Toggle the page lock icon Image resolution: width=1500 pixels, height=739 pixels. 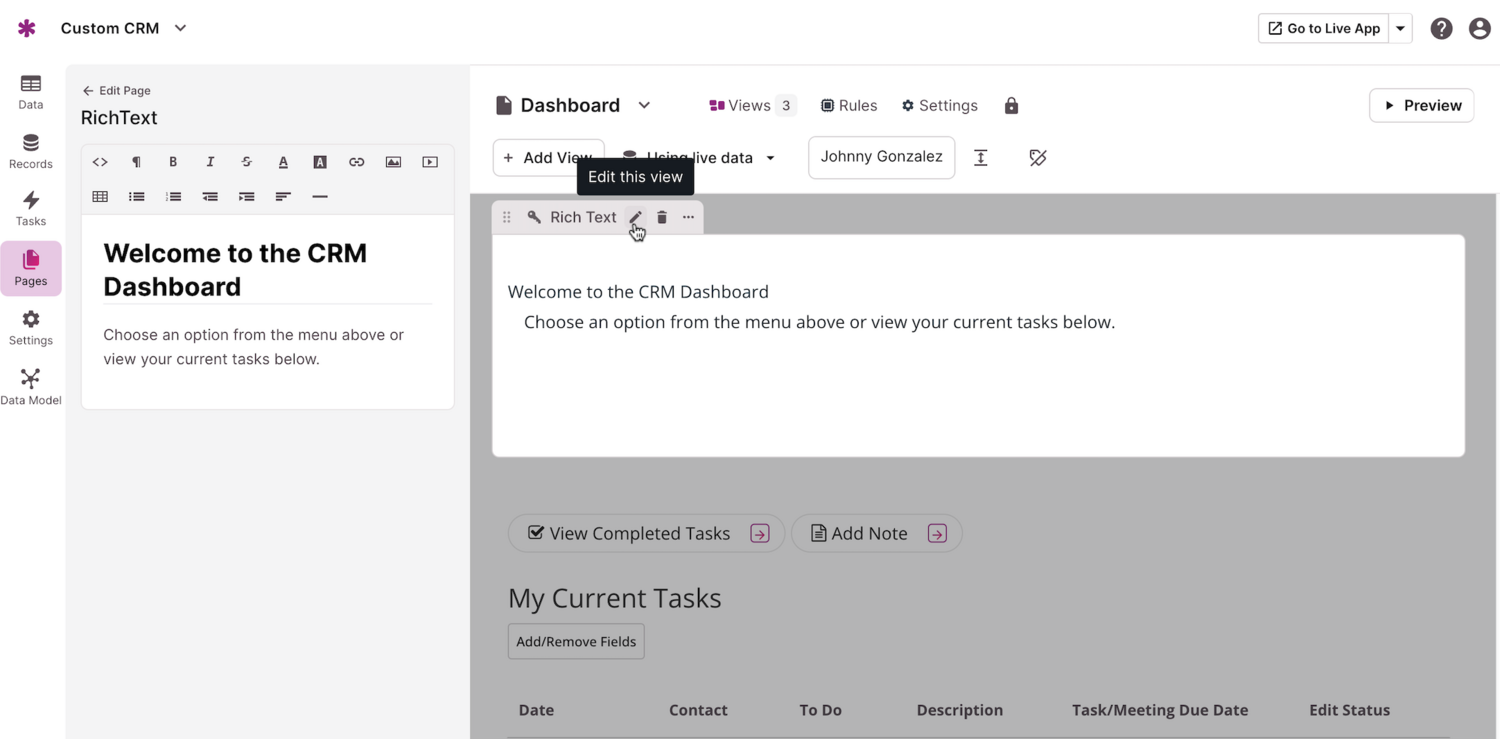[x=1011, y=106]
